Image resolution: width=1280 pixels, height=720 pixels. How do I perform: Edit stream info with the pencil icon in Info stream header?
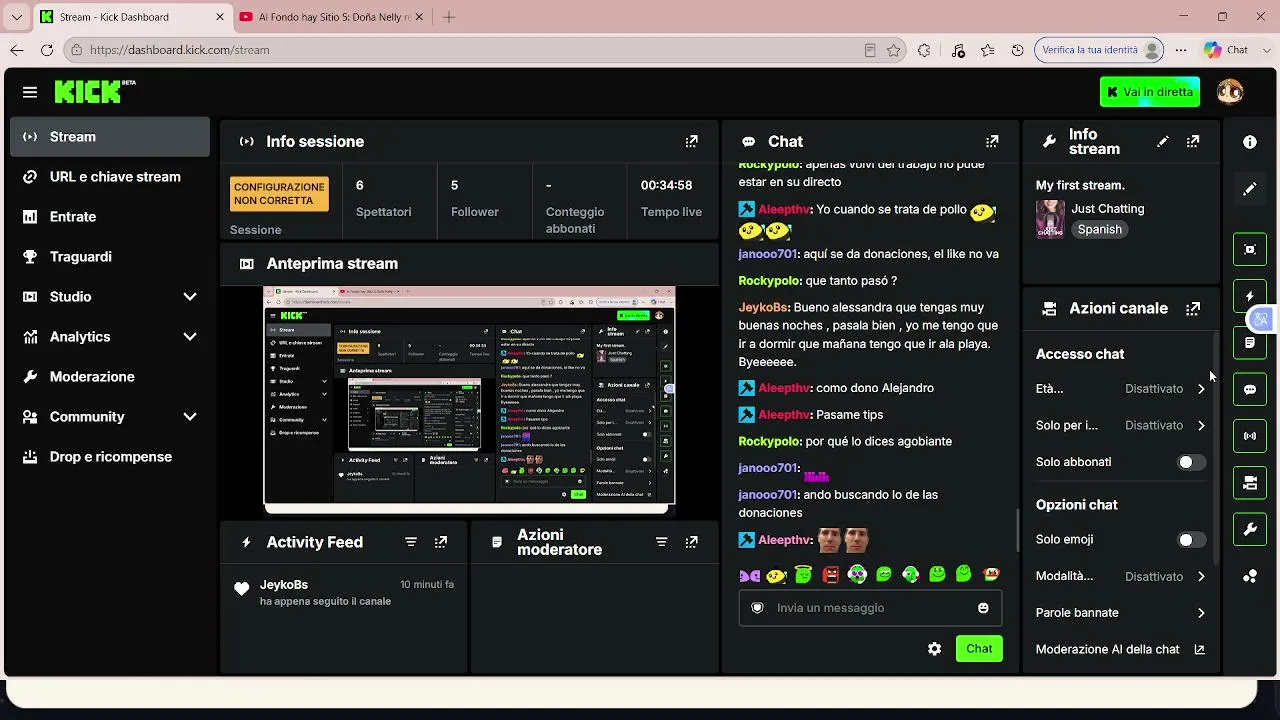[1162, 142]
